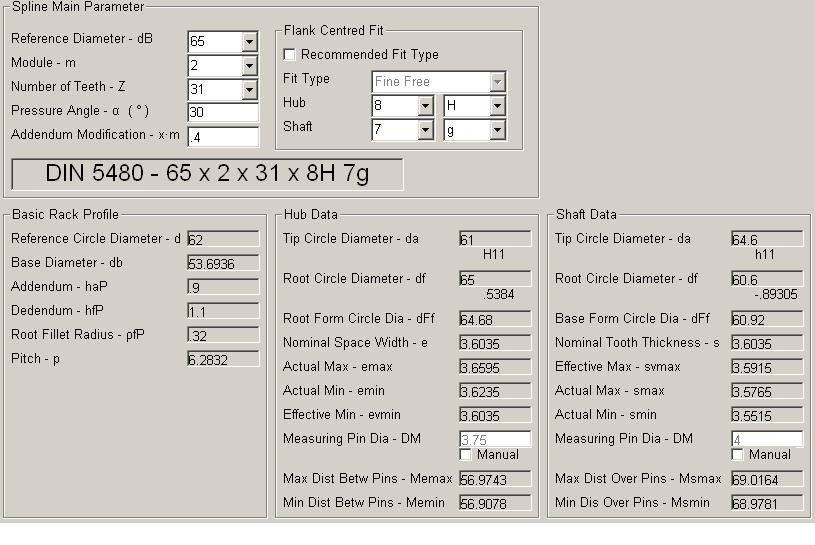Select Hub Root Form Circle Dia value 64.68
The width and height of the screenshot is (815, 545).
click(495, 319)
